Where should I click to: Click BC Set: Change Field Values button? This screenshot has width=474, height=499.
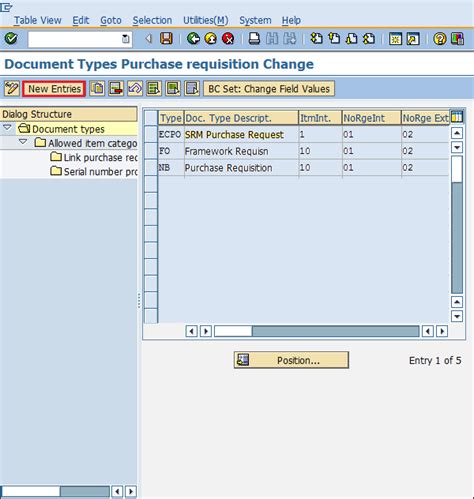269,89
